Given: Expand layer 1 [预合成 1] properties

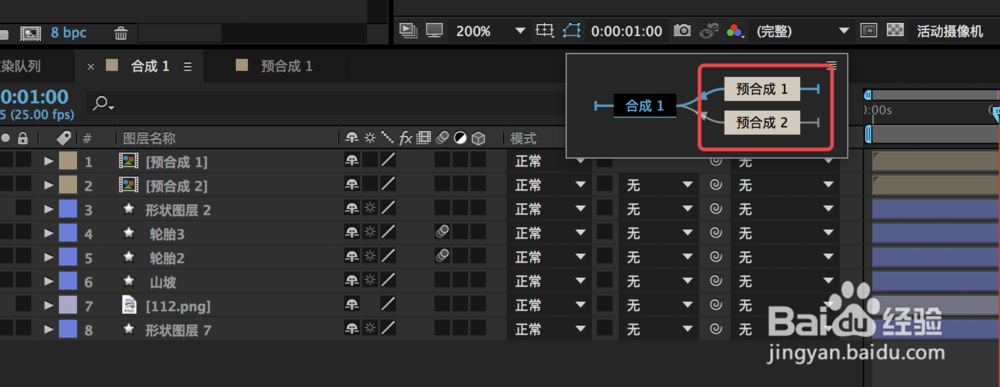Looking at the screenshot, I should click(x=48, y=161).
